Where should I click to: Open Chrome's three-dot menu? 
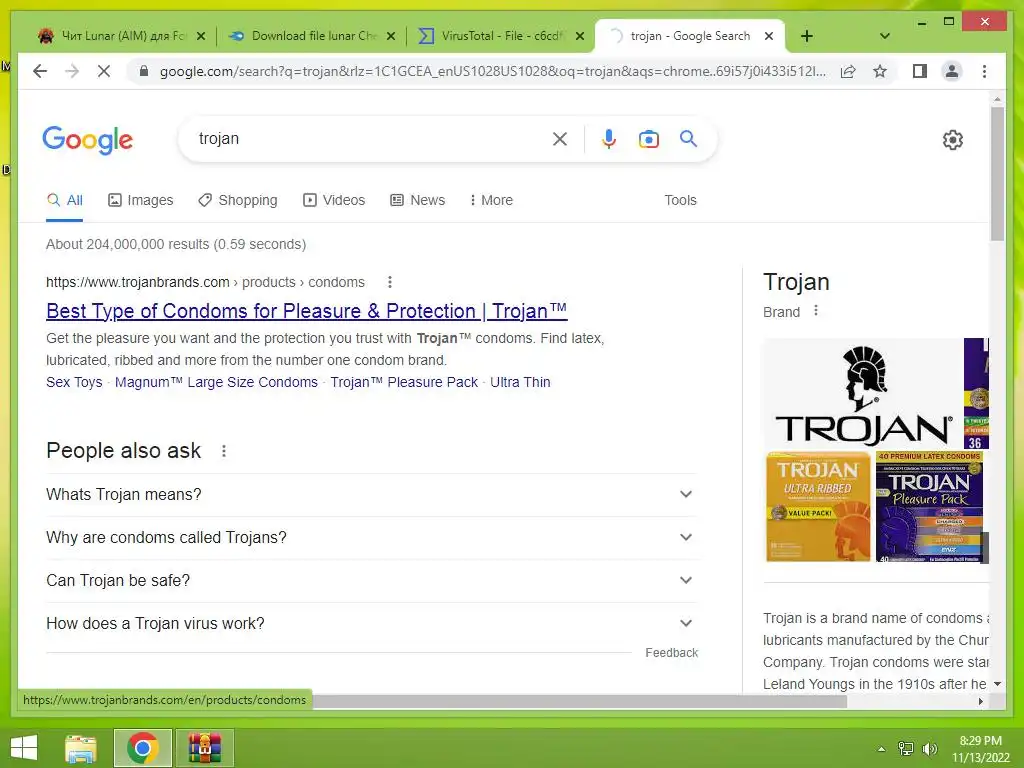[984, 71]
